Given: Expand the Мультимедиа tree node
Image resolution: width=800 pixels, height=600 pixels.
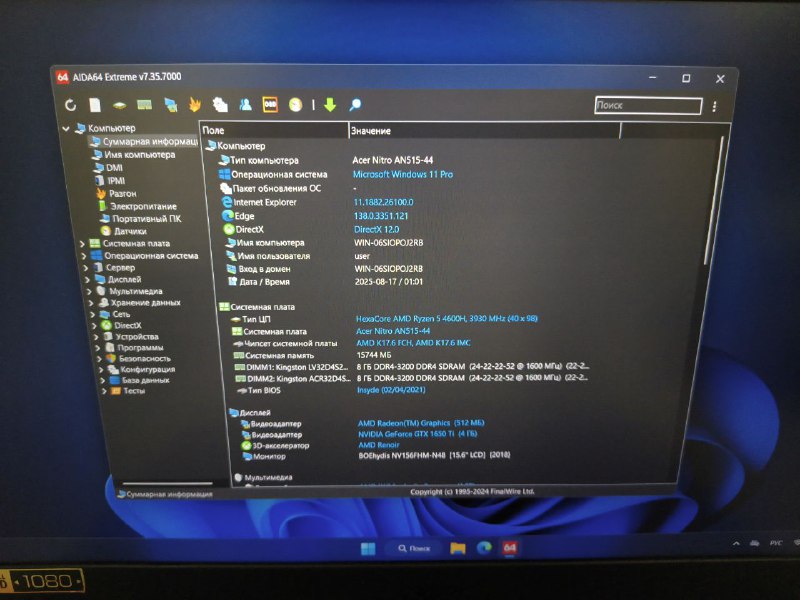Looking at the screenshot, I should [x=89, y=291].
